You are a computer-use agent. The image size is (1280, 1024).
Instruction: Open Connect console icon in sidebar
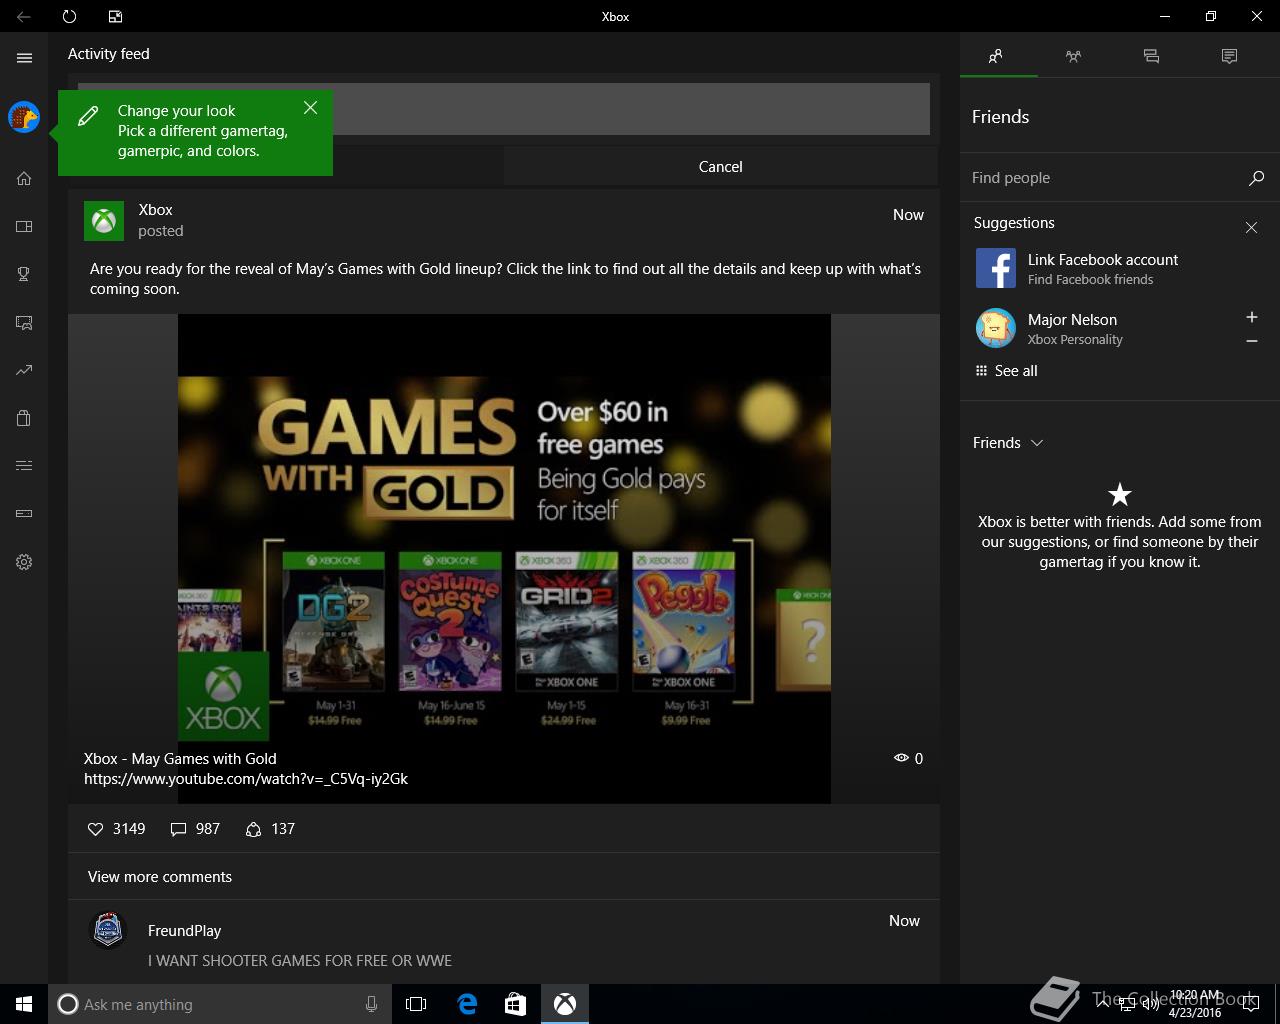[24, 514]
